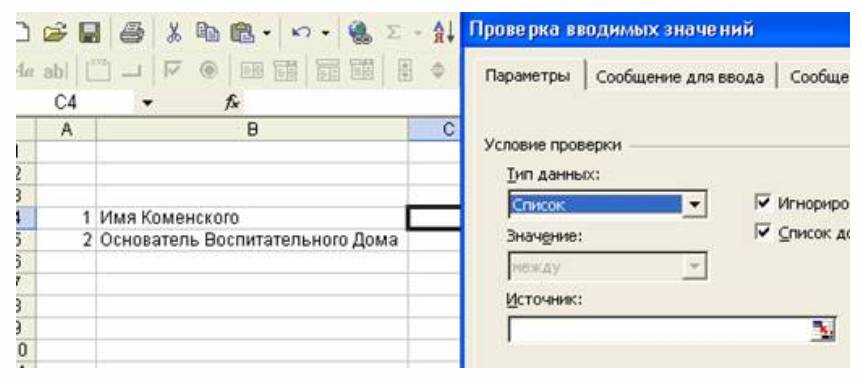This screenshot has width=862, height=381.
Task: Click the Paste clipboard icon
Action: (241, 33)
